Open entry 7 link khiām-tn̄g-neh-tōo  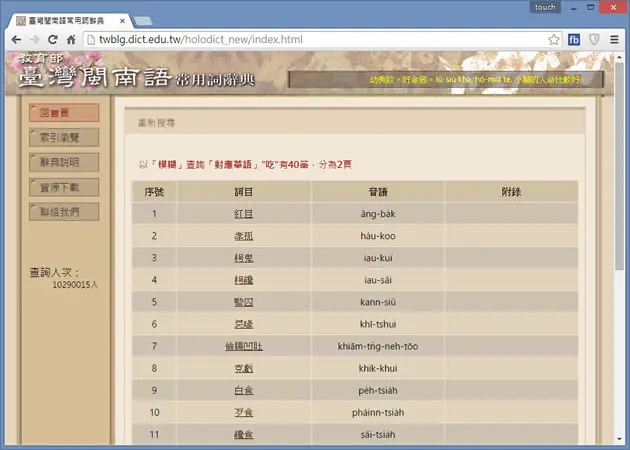tap(243, 346)
